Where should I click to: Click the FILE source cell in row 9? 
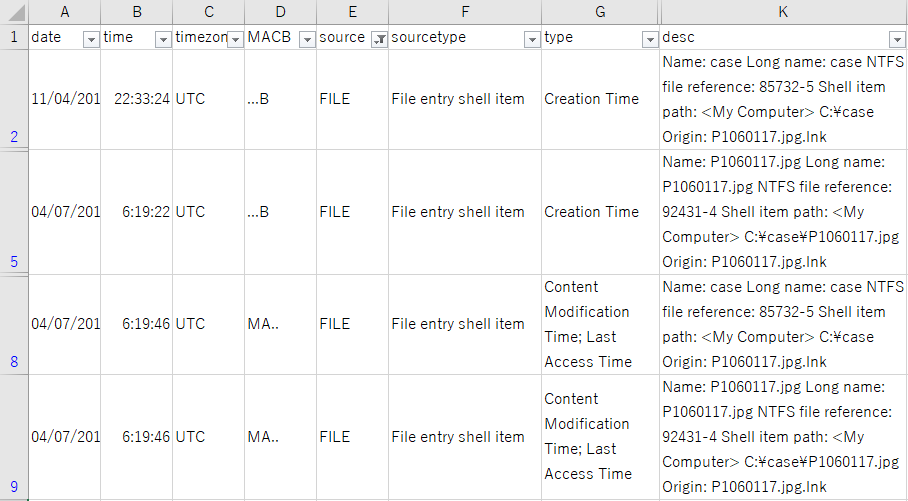pos(352,437)
